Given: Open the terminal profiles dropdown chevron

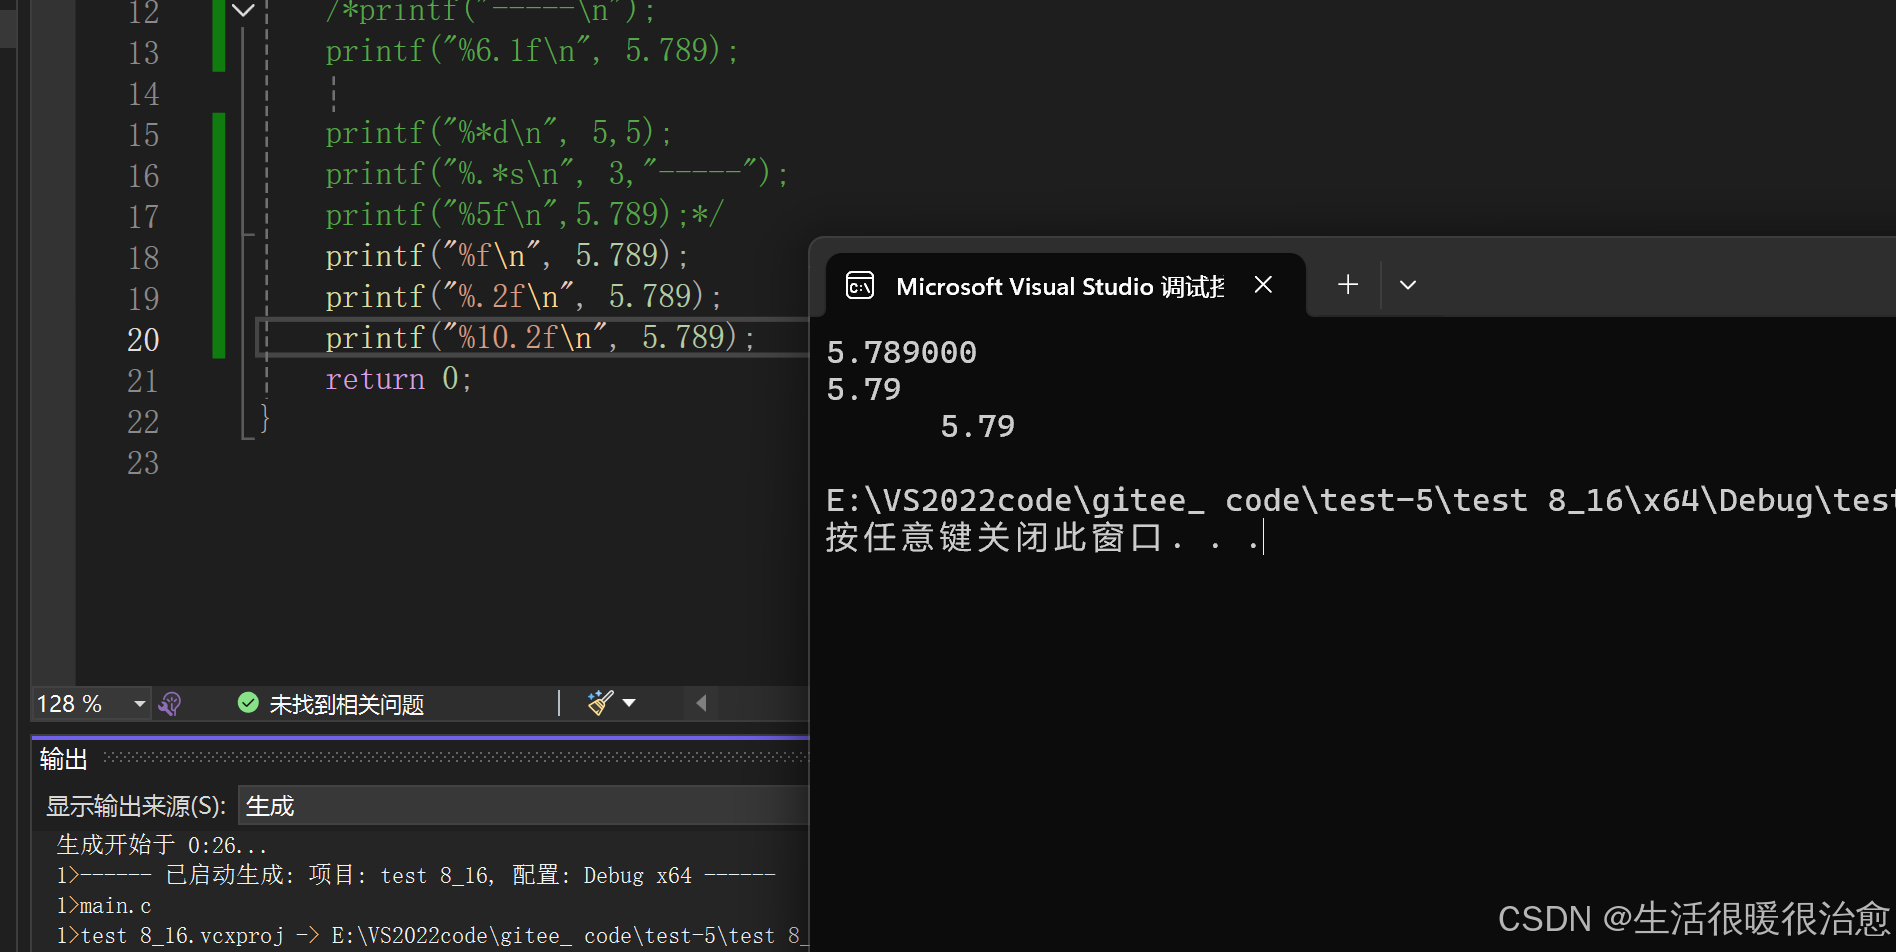Looking at the screenshot, I should pyautogui.click(x=1408, y=285).
